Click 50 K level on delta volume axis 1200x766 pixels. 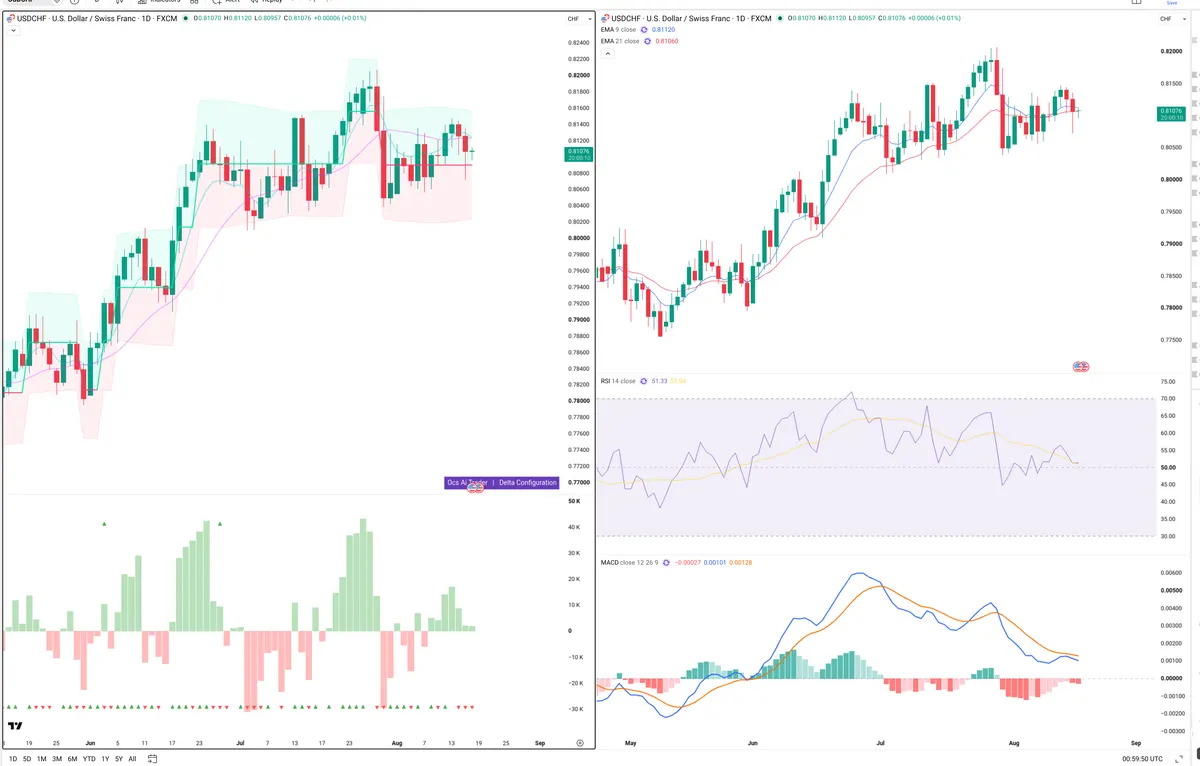[x=574, y=501]
